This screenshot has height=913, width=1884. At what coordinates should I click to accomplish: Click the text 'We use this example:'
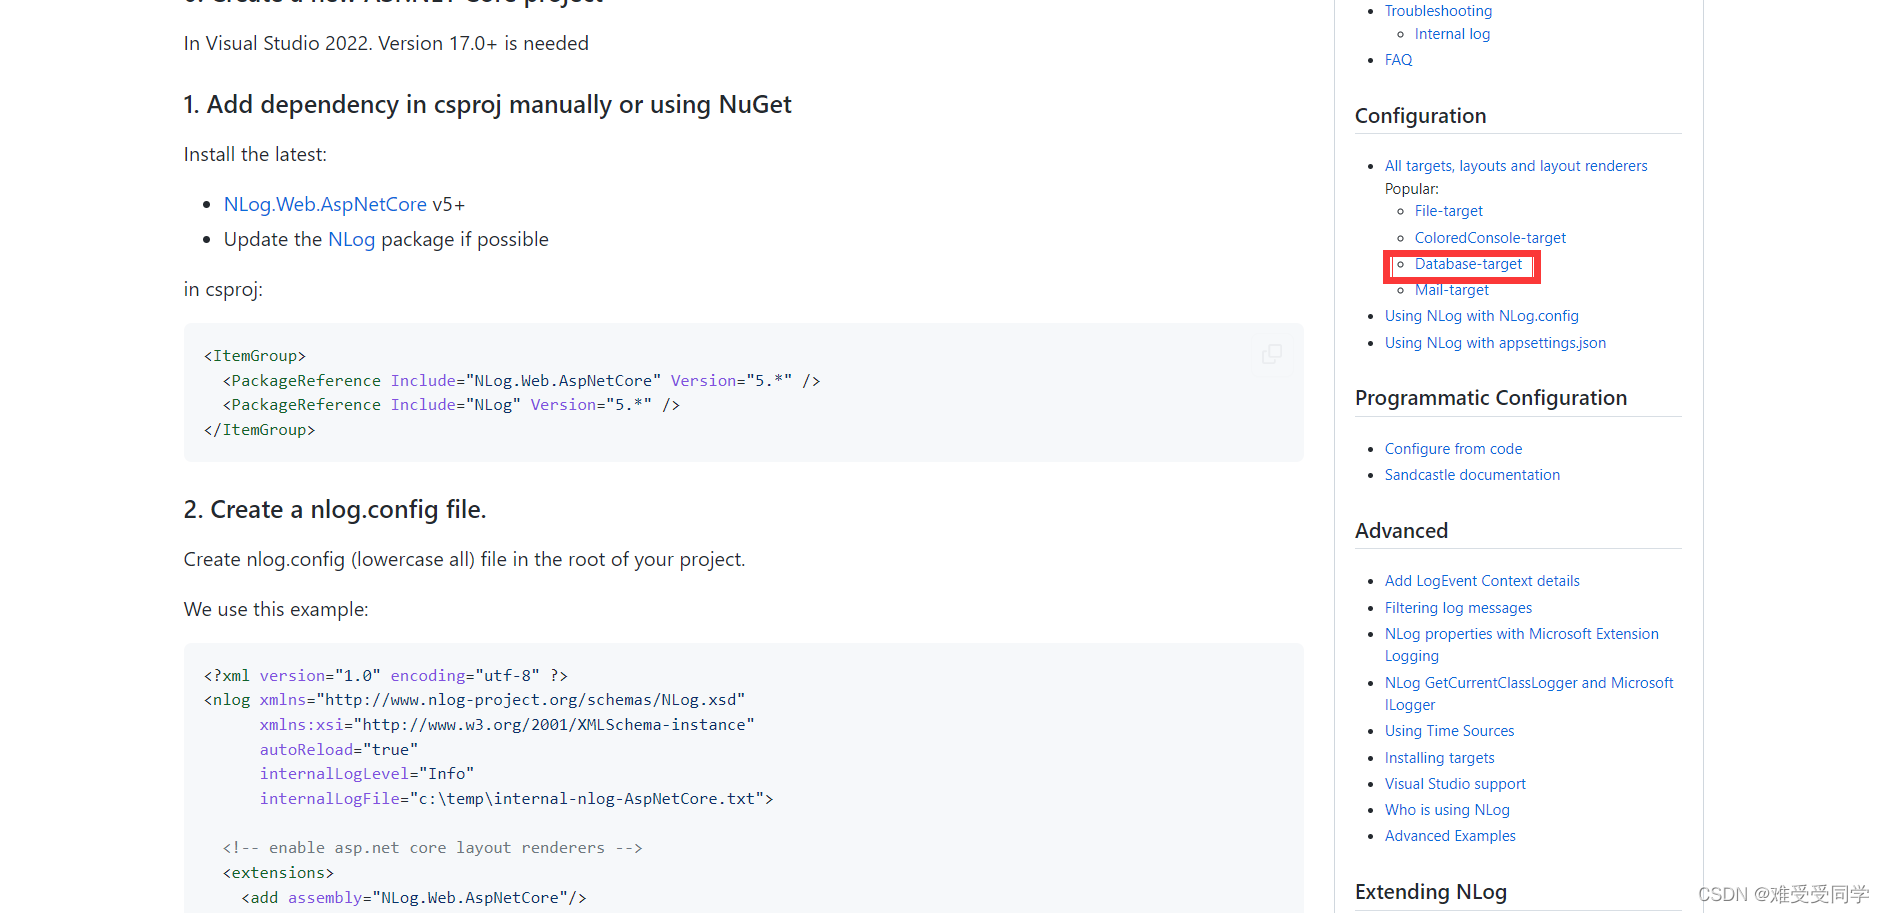tap(276, 609)
